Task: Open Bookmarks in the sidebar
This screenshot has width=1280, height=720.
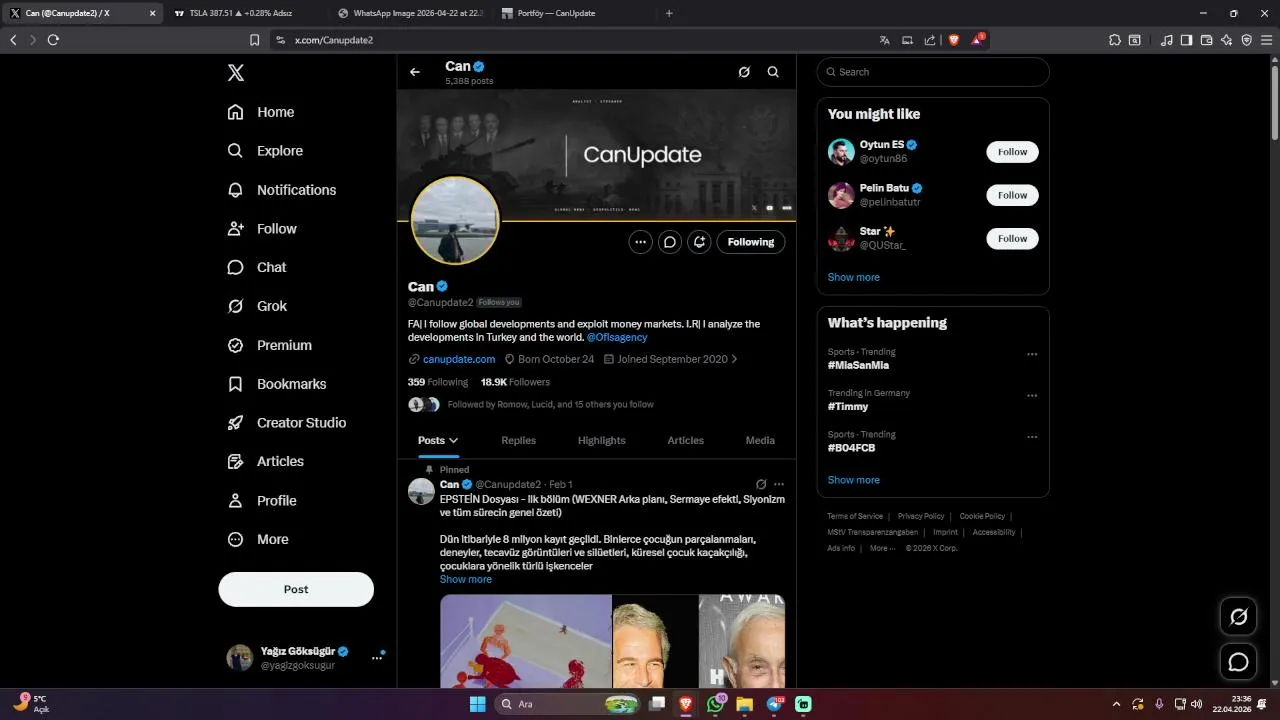Action: click(x=277, y=384)
